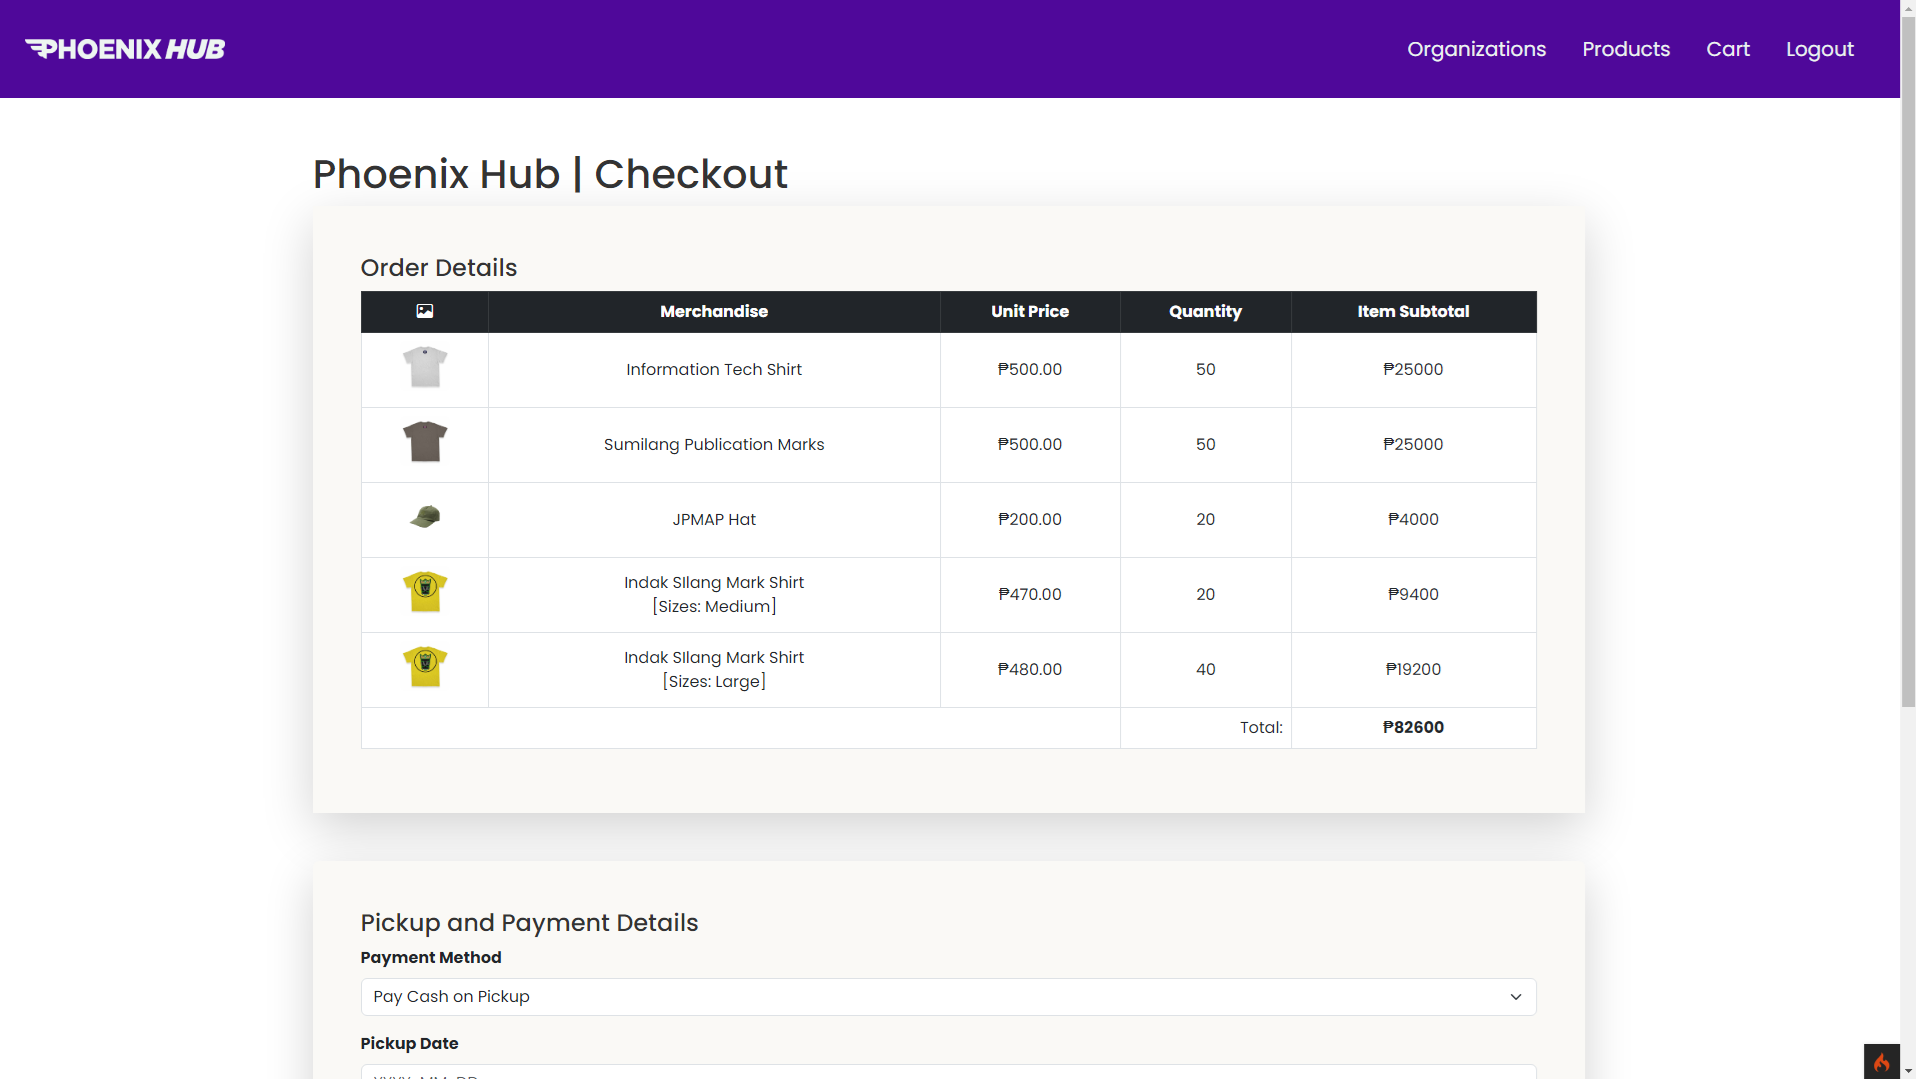The image size is (1916, 1079).
Task: Click the Information Tech Shirt thumbnail
Action: click(425, 368)
